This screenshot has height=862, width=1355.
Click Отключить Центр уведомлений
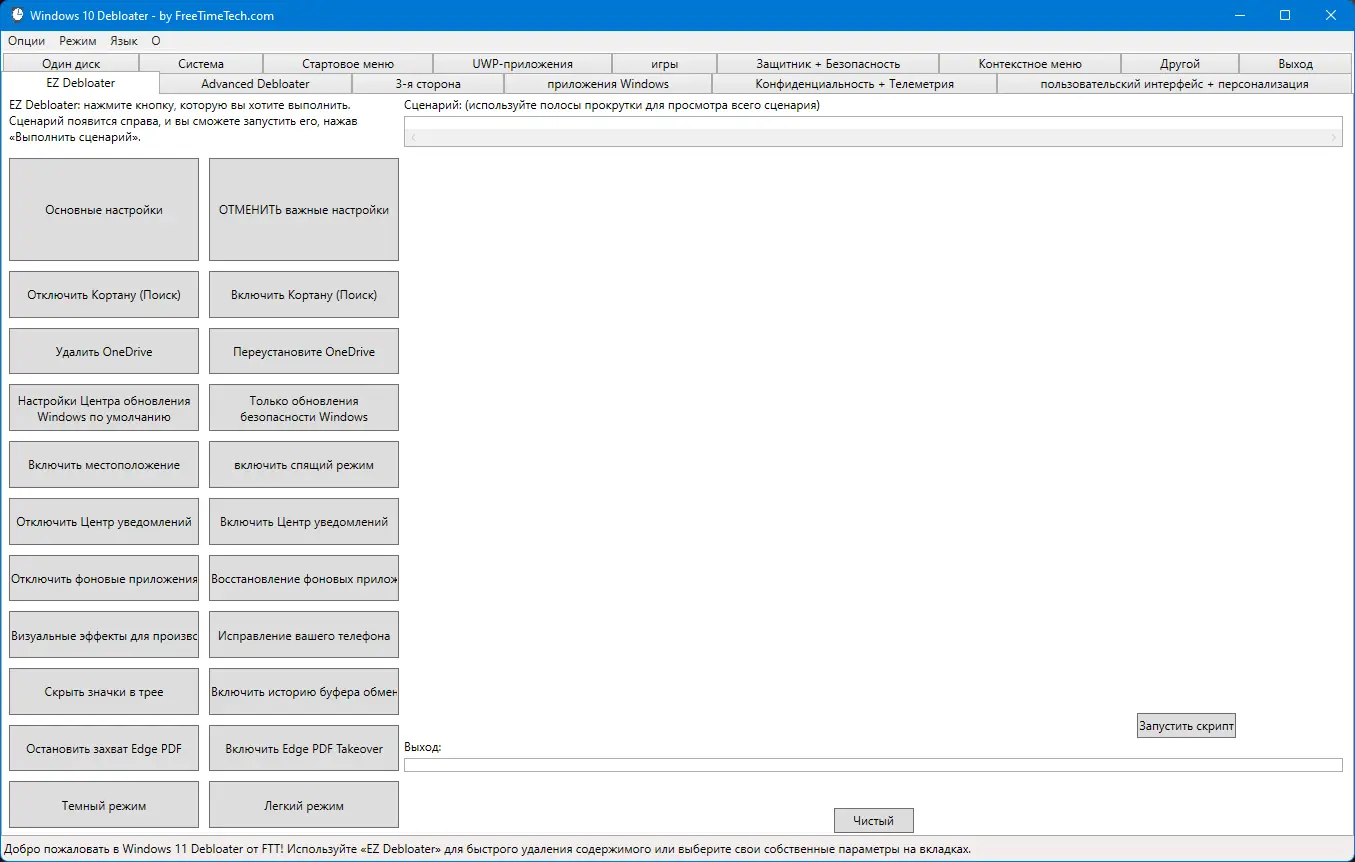[x=104, y=522]
